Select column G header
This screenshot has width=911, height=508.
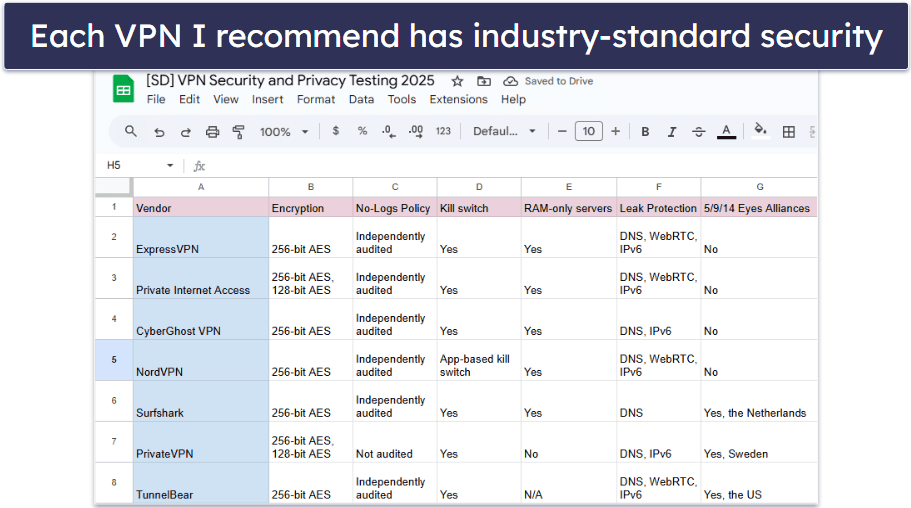click(759, 187)
